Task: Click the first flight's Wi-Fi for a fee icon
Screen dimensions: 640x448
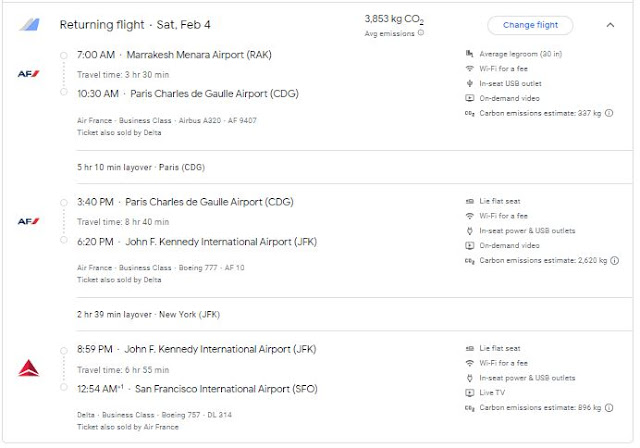Action: click(470, 68)
